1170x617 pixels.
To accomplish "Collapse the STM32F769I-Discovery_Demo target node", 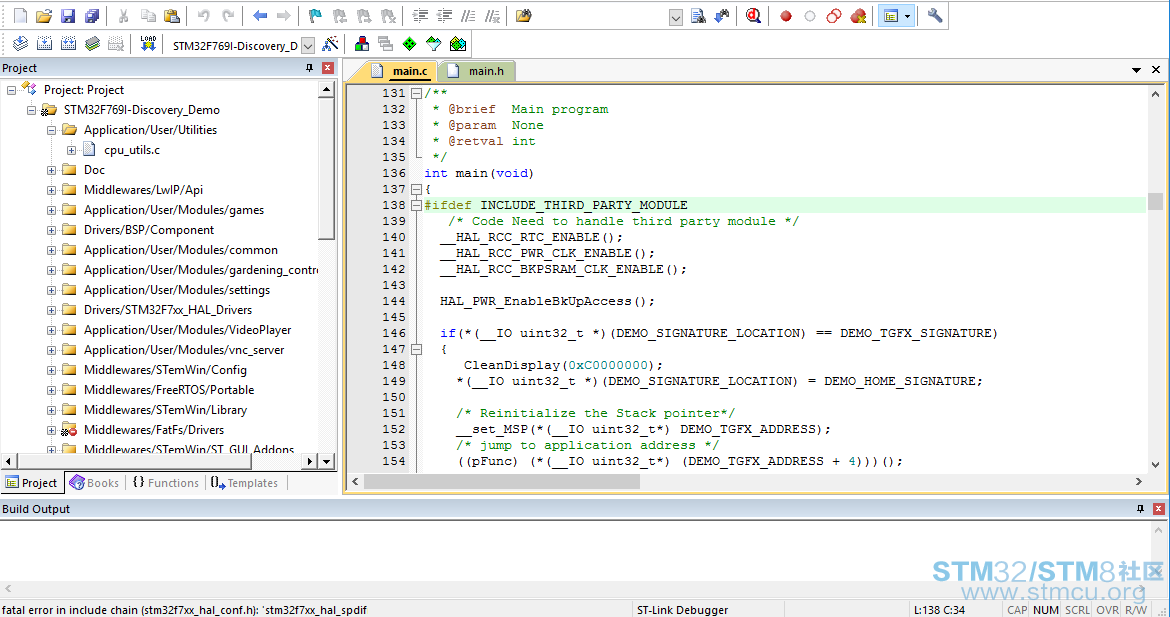I will pyautogui.click(x=31, y=110).
